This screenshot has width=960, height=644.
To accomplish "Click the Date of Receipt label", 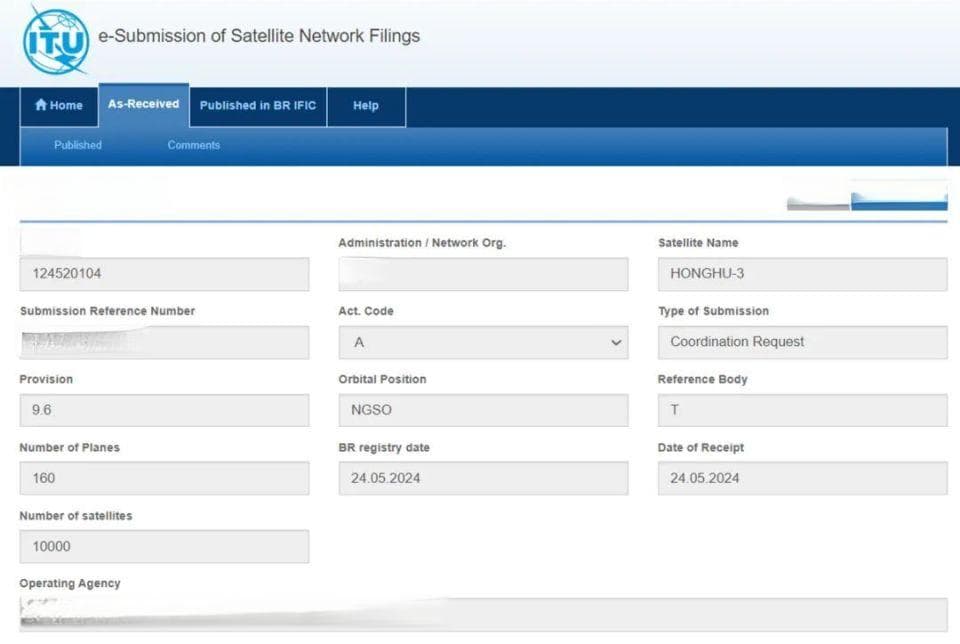I will [700, 447].
